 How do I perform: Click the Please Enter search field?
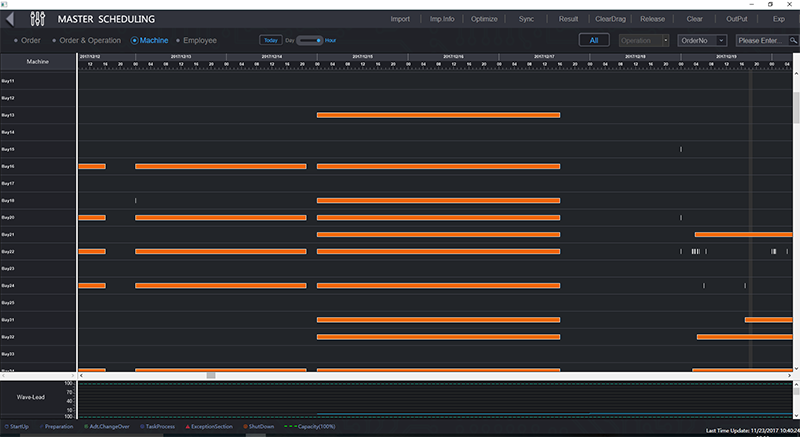tap(760, 40)
